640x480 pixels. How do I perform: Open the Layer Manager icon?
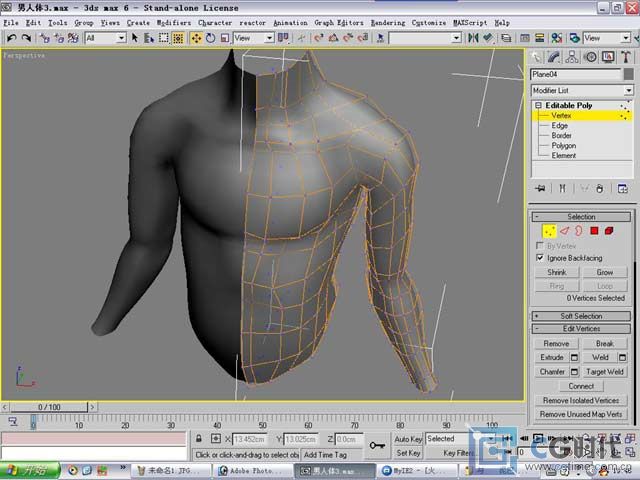(x=506, y=38)
